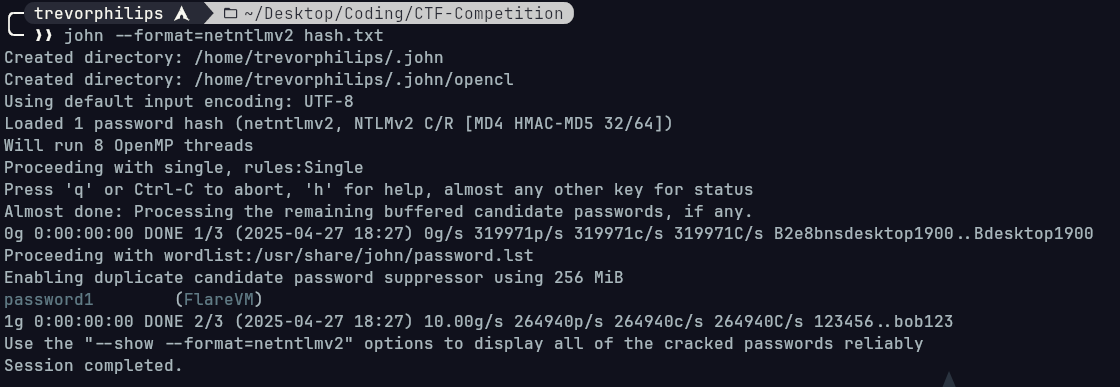Click the typed command 'john --format=netntlmv2 hash.txt'
Image resolution: width=1120 pixels, height=387 pixels.
coord(224,36)
